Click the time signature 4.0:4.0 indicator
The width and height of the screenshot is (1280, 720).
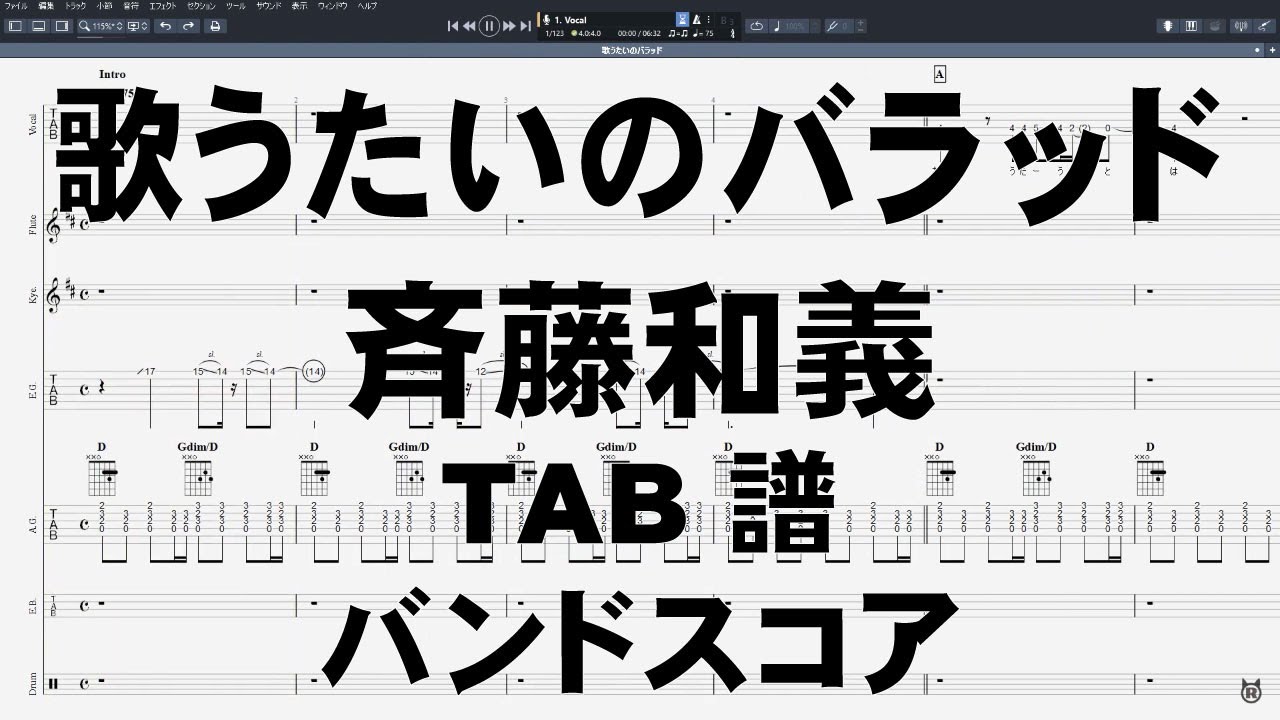point(586,33)
